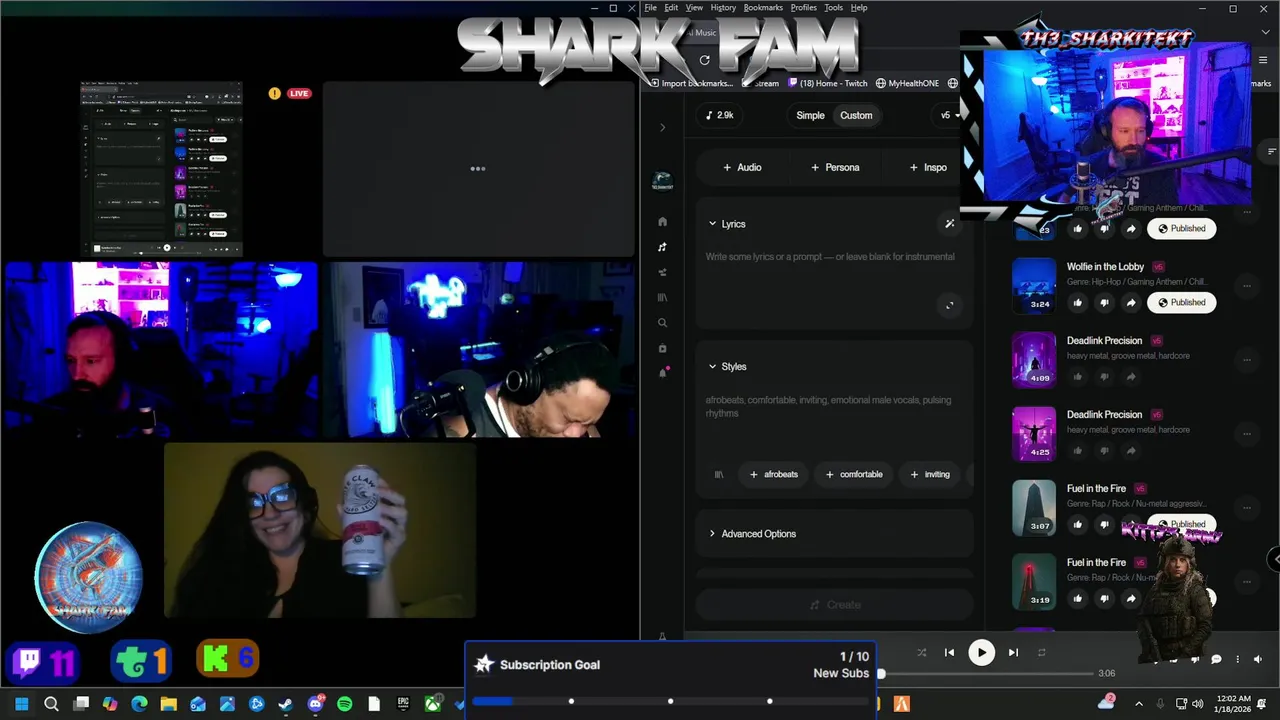Play the current track in the player
1280x720 pixels.
tap(981, 653)
